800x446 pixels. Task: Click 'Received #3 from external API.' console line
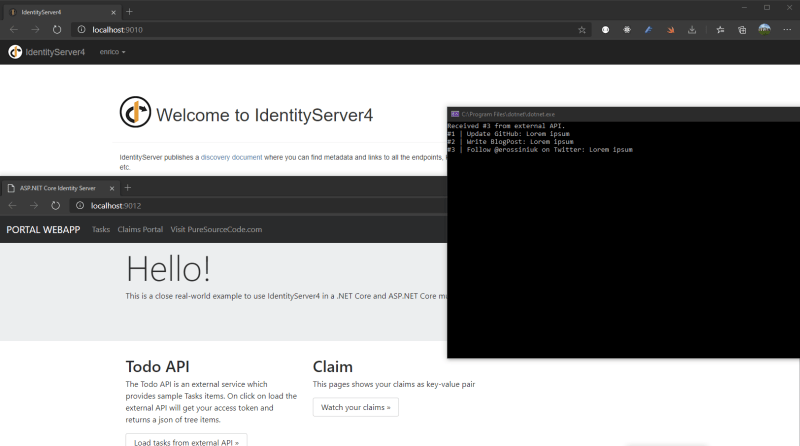click(x=506, y=126)
